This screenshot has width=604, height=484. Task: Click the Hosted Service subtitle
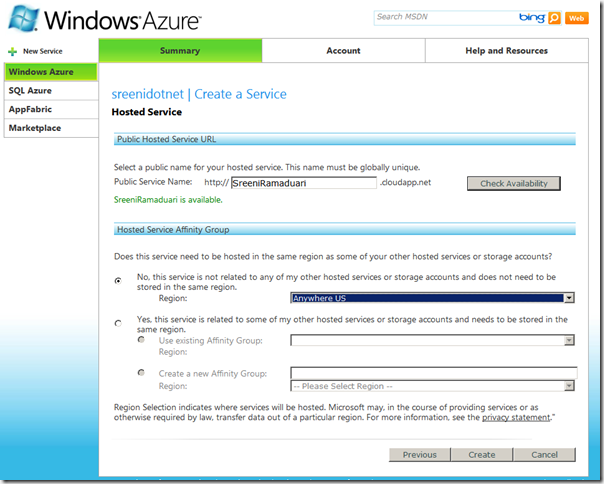147,112
